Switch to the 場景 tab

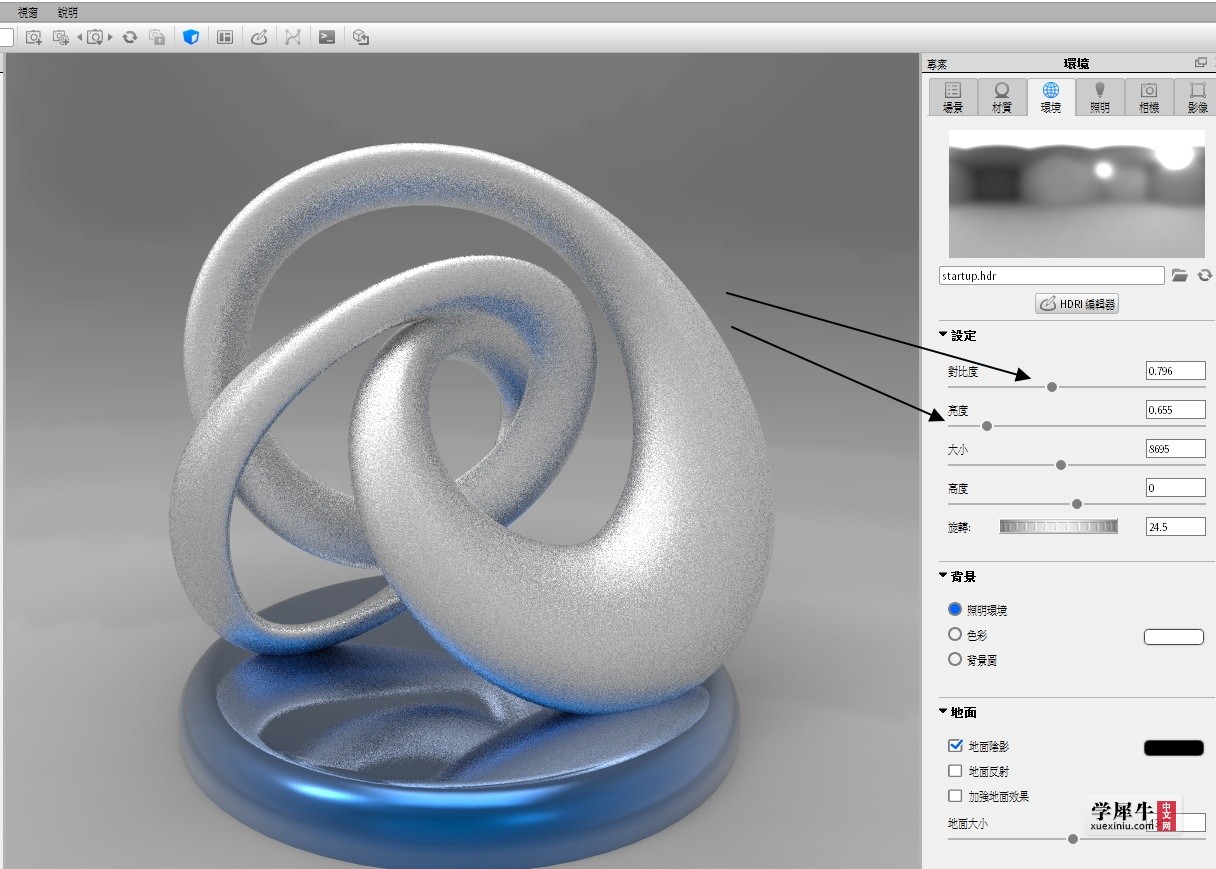[953, 97]
